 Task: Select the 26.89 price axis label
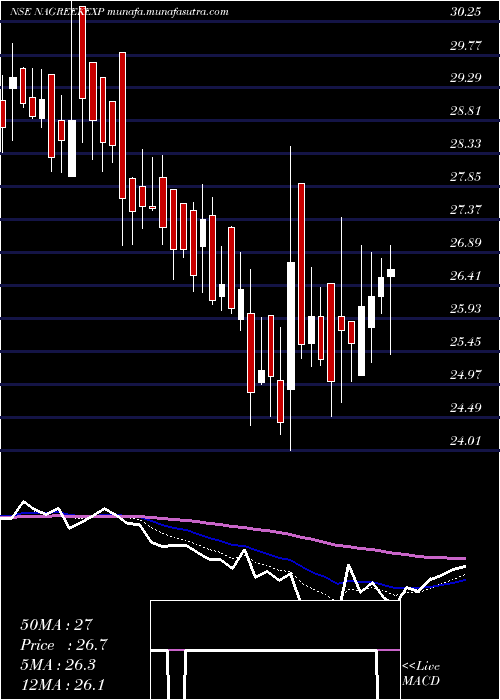[x=465, y=243]
